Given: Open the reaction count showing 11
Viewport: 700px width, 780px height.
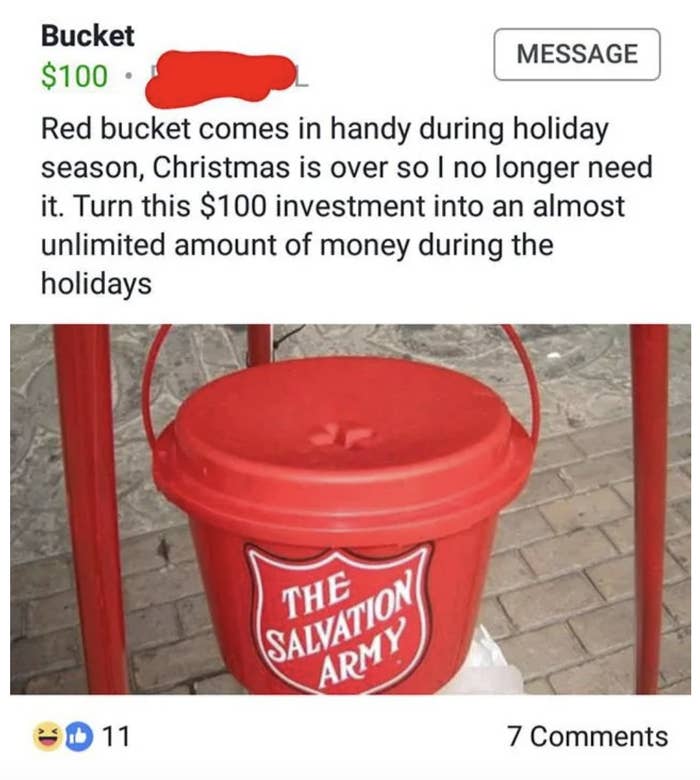Looking at the screenshot, I should click(x=115, y=737).
